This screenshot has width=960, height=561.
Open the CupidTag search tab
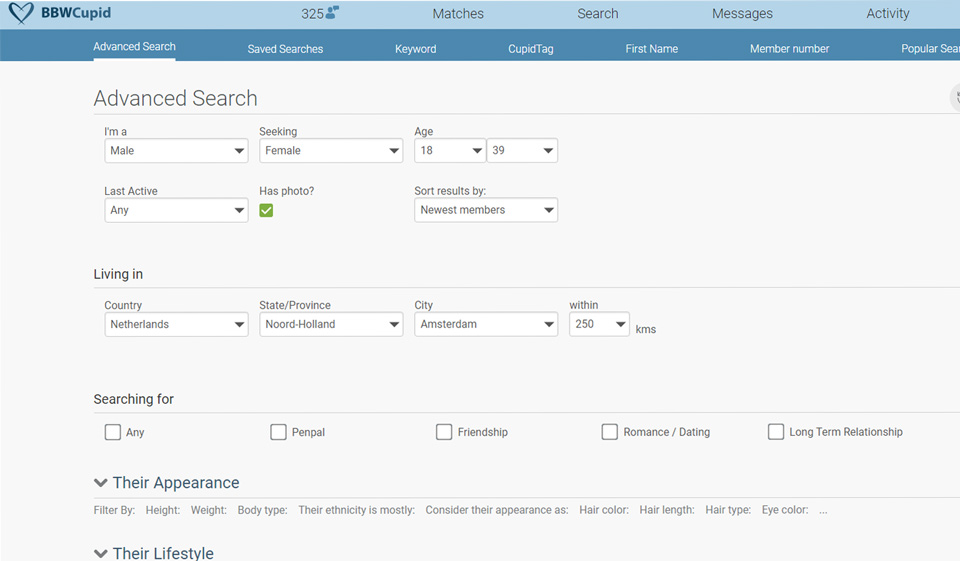pos(530,49)
